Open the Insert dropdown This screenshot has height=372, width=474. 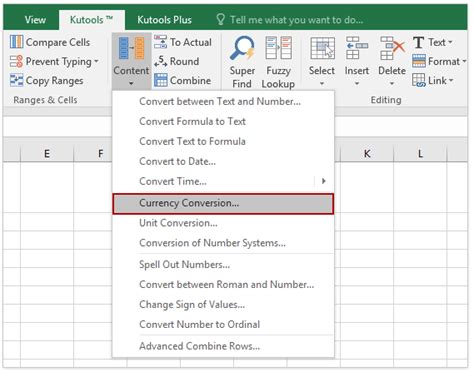[357, 61]
